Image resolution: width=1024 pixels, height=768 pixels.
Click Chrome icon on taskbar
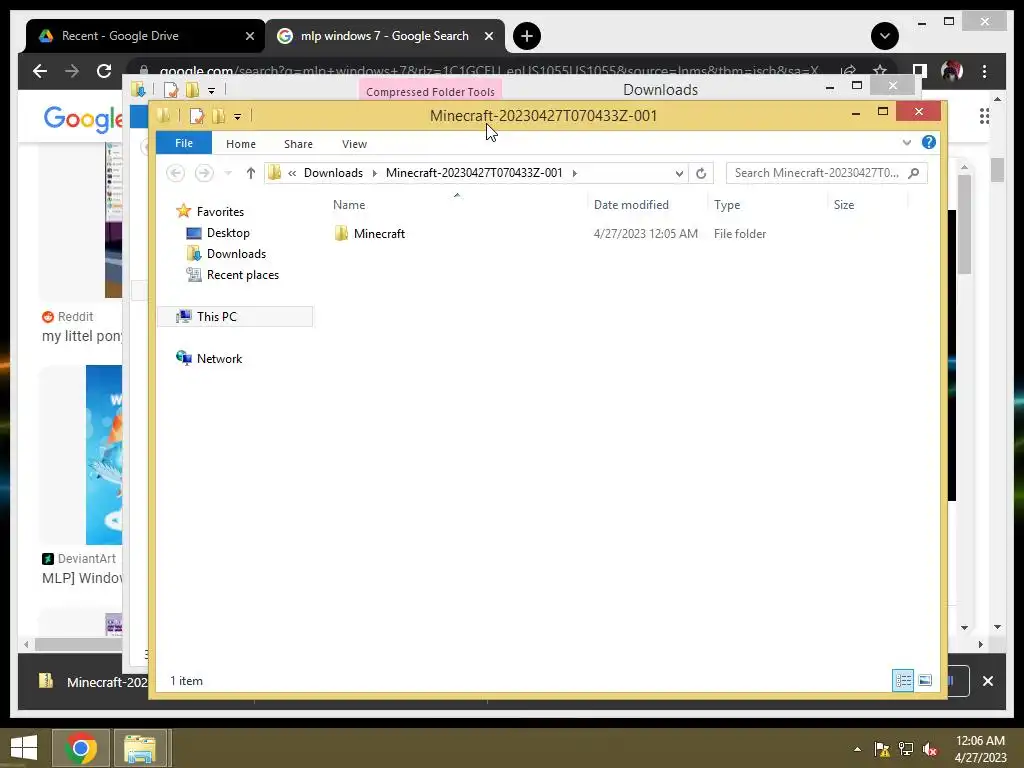(80, 748)
